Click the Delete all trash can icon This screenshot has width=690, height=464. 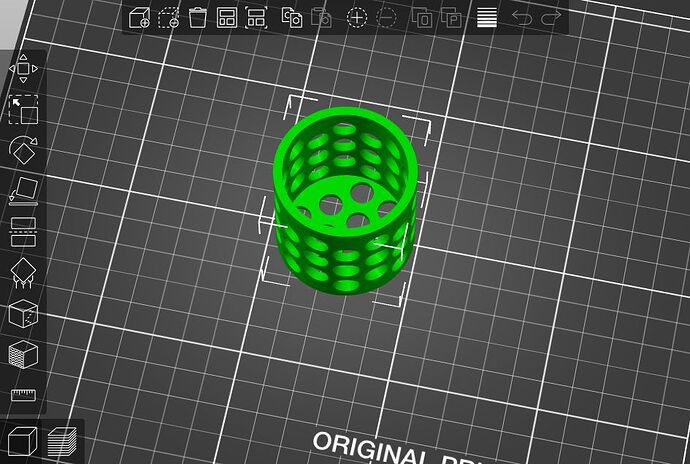pos(198,18)
